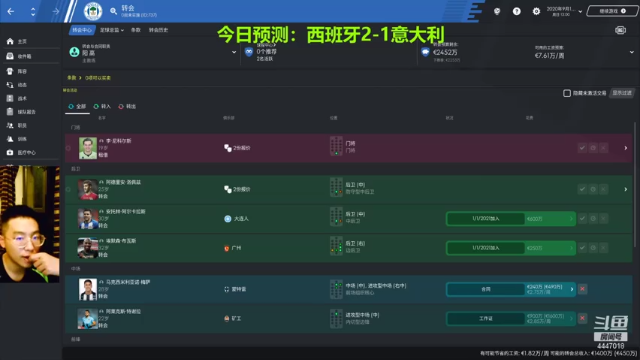The height and width of the screenshot is (360, 640).
Task: Open the history up-down stepper
Action: [x=33, y=11]
